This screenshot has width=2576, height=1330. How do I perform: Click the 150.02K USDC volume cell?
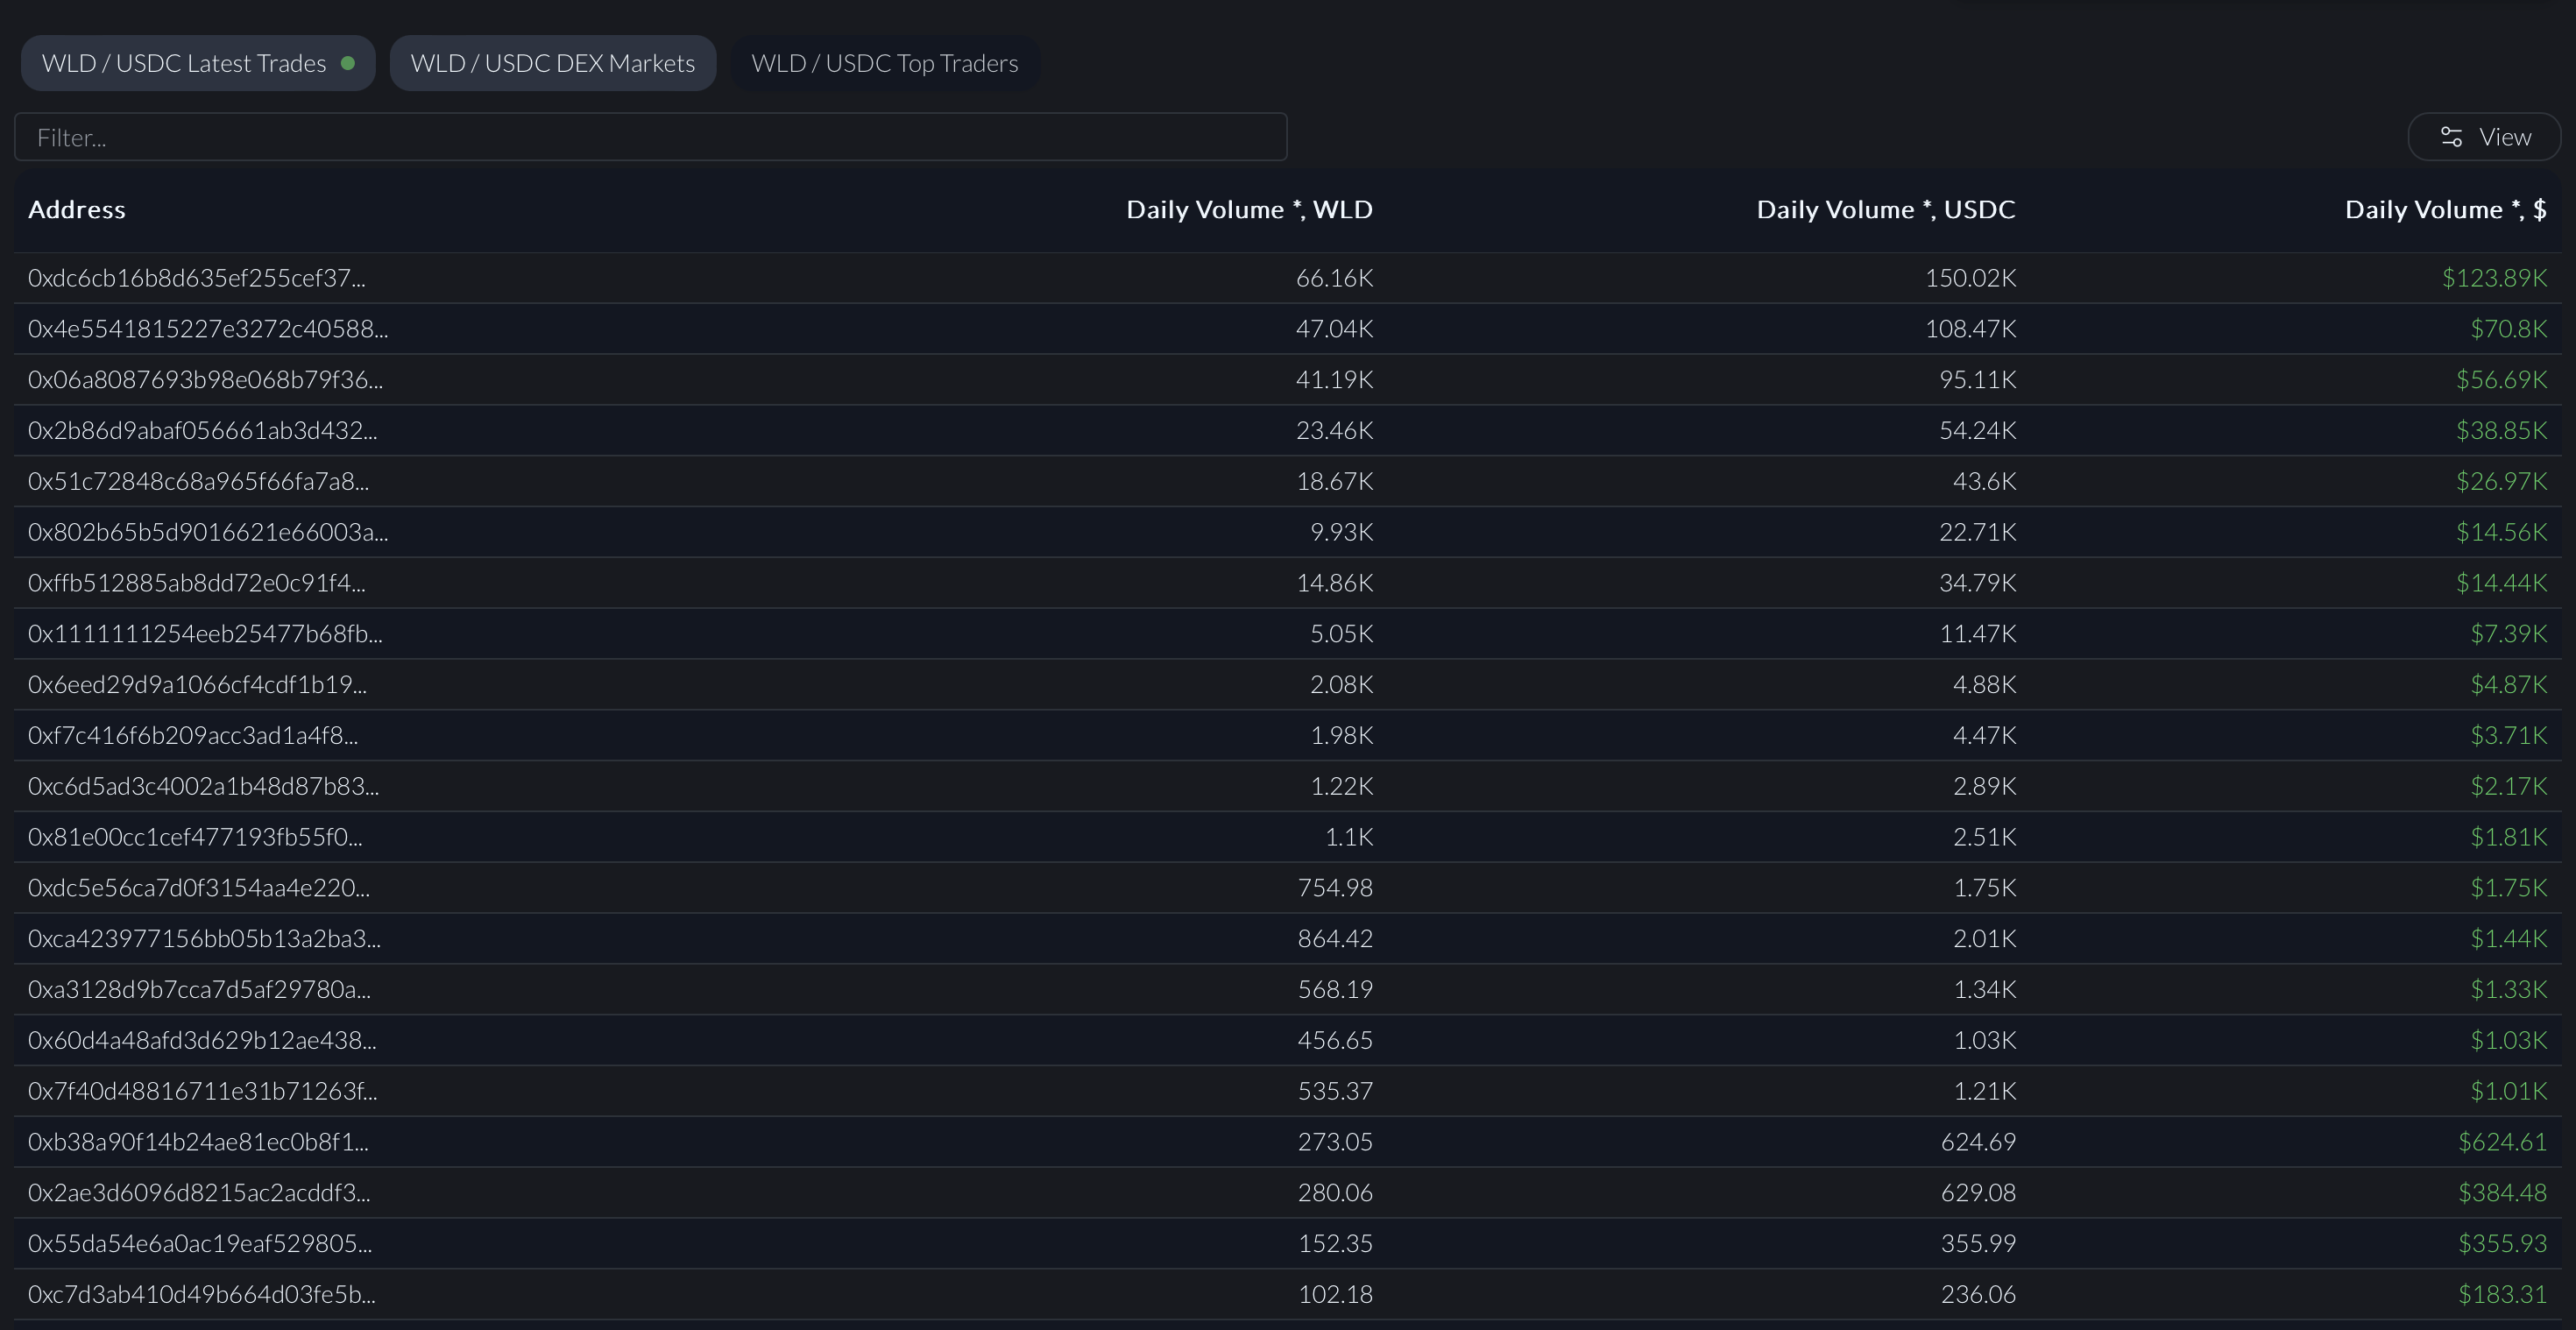click(x=1970, y=278)
